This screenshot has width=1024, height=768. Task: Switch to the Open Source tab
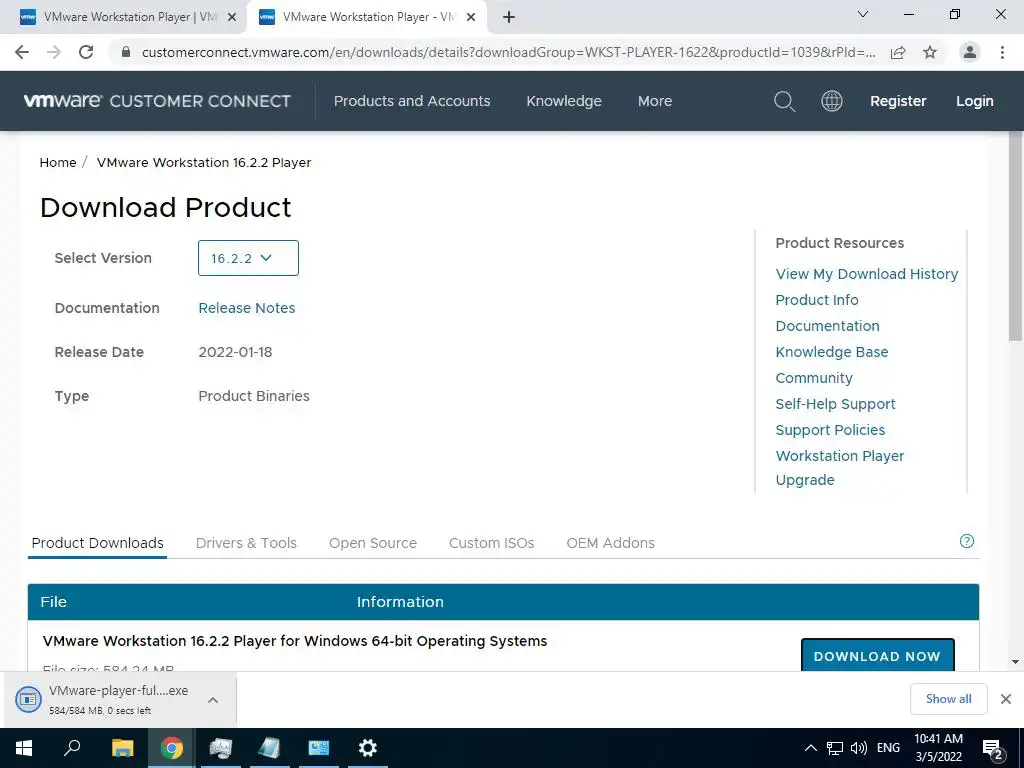pyautogui.click(x=372, y=543)
